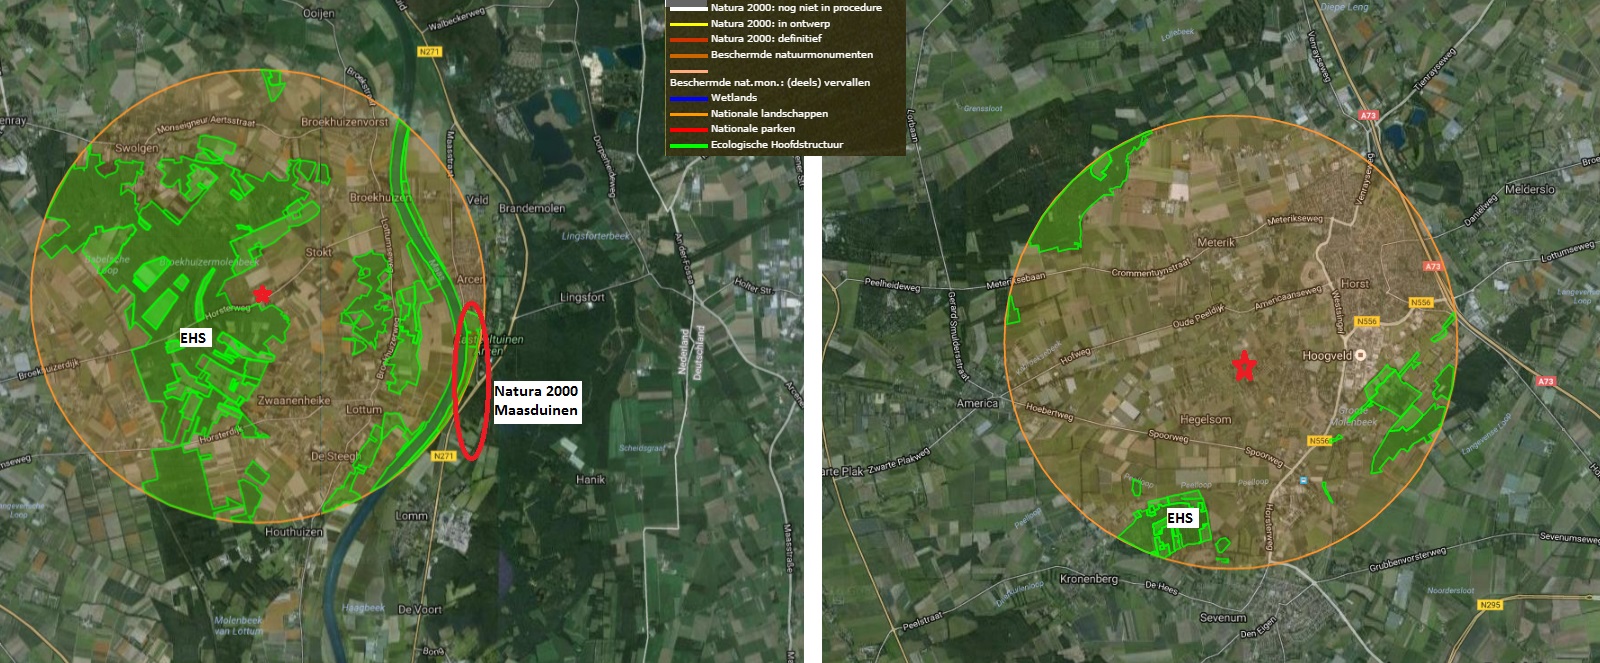Click the De Voort place name
Viewport: 1600px width, 663px height.
(x=419, y=609)
